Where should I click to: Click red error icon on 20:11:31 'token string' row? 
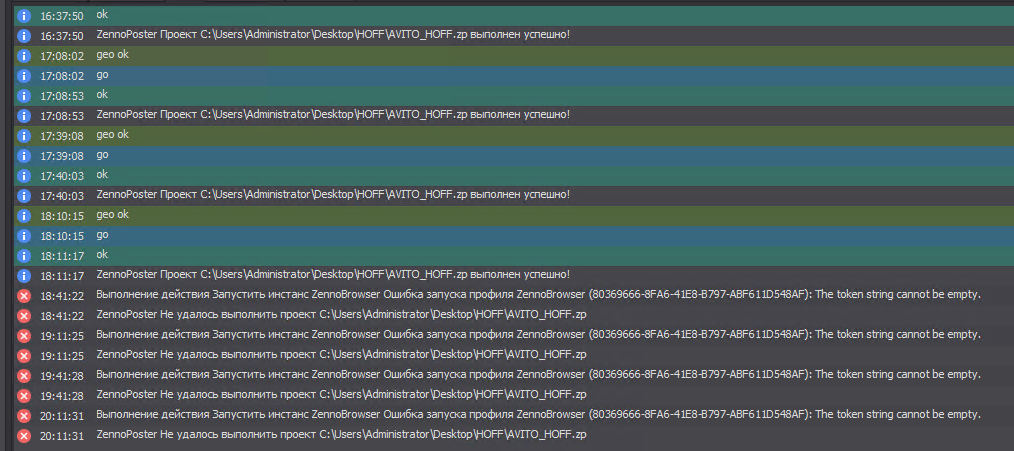(x=24, y=415)
